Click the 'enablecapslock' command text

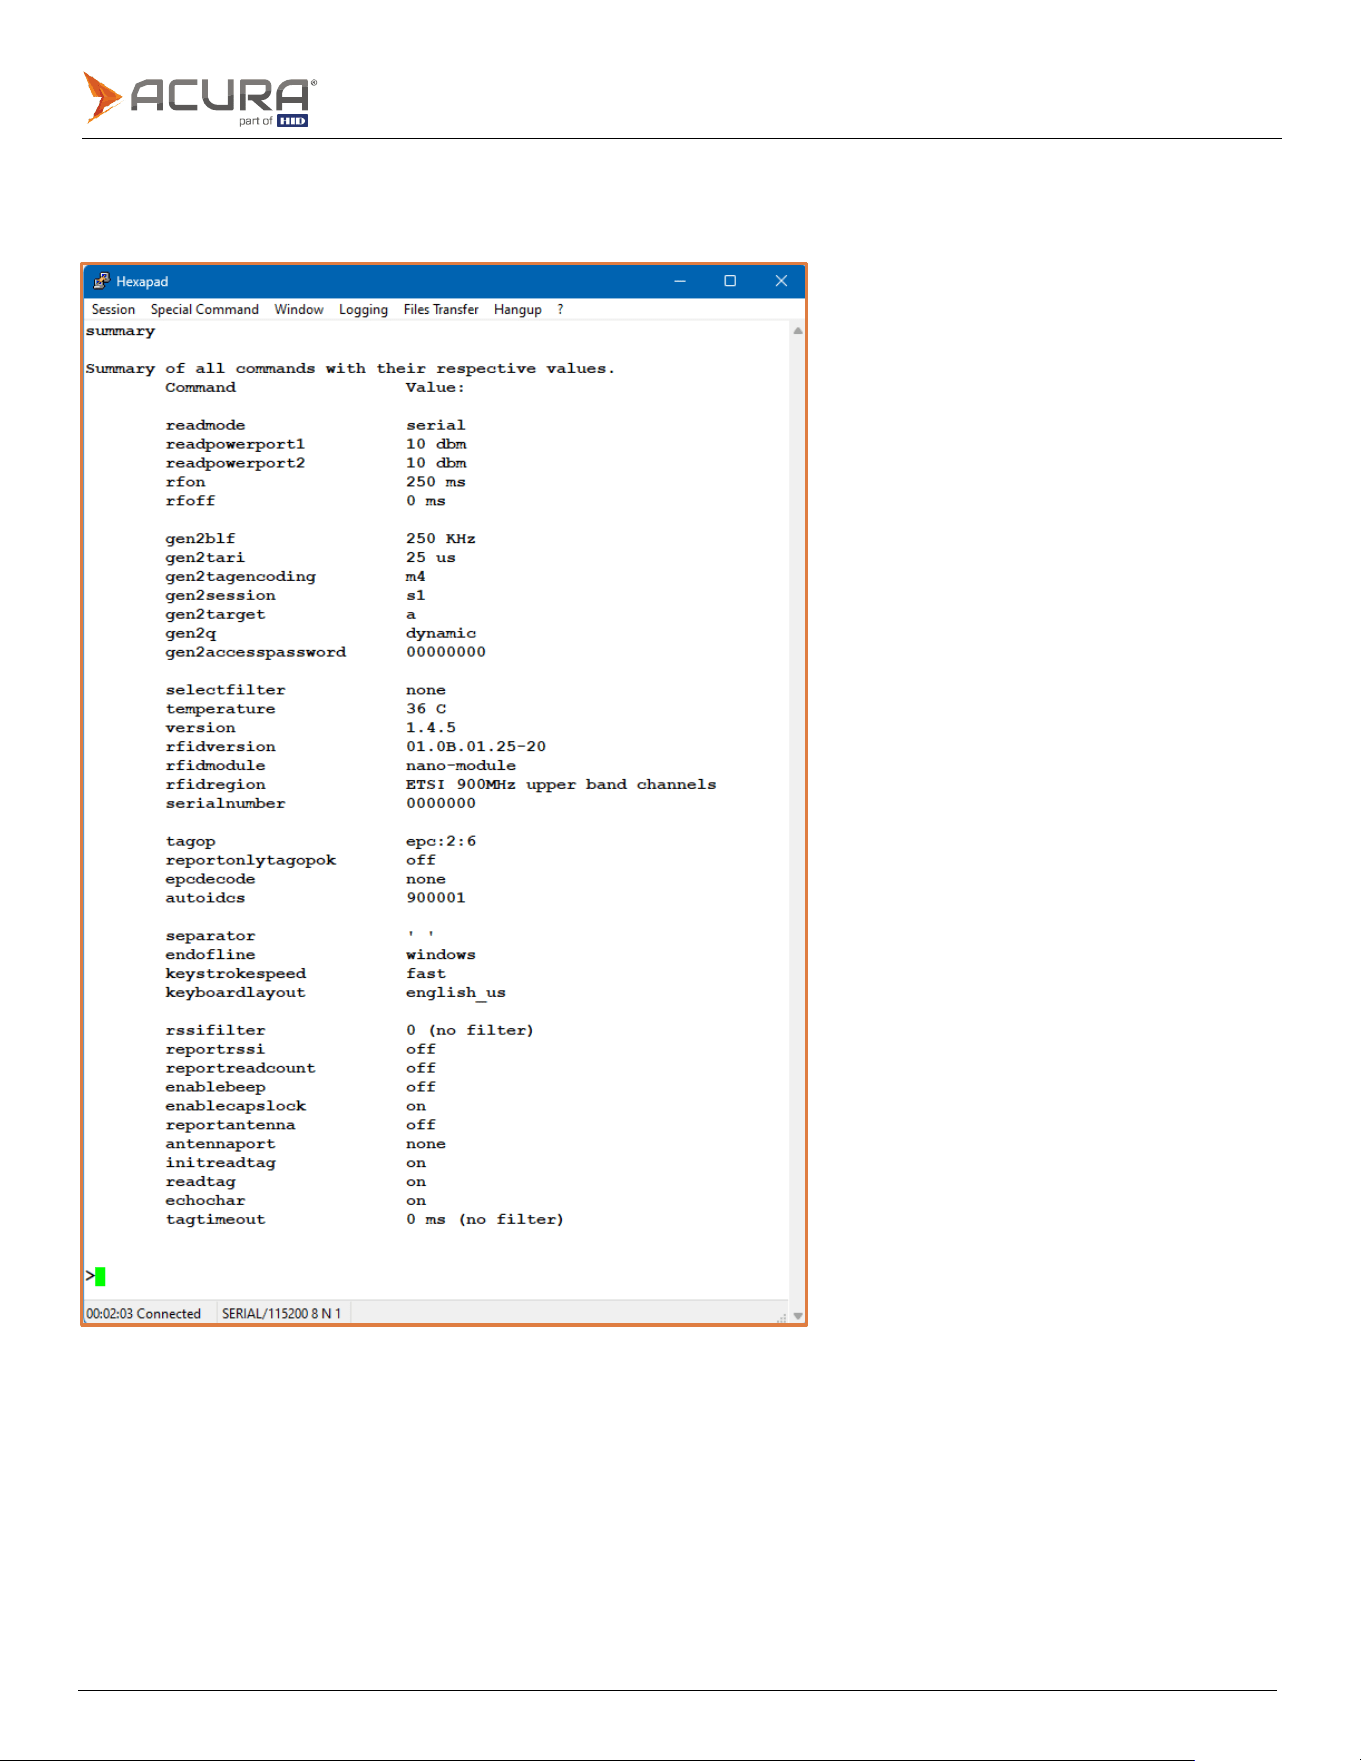point(235,1107)
